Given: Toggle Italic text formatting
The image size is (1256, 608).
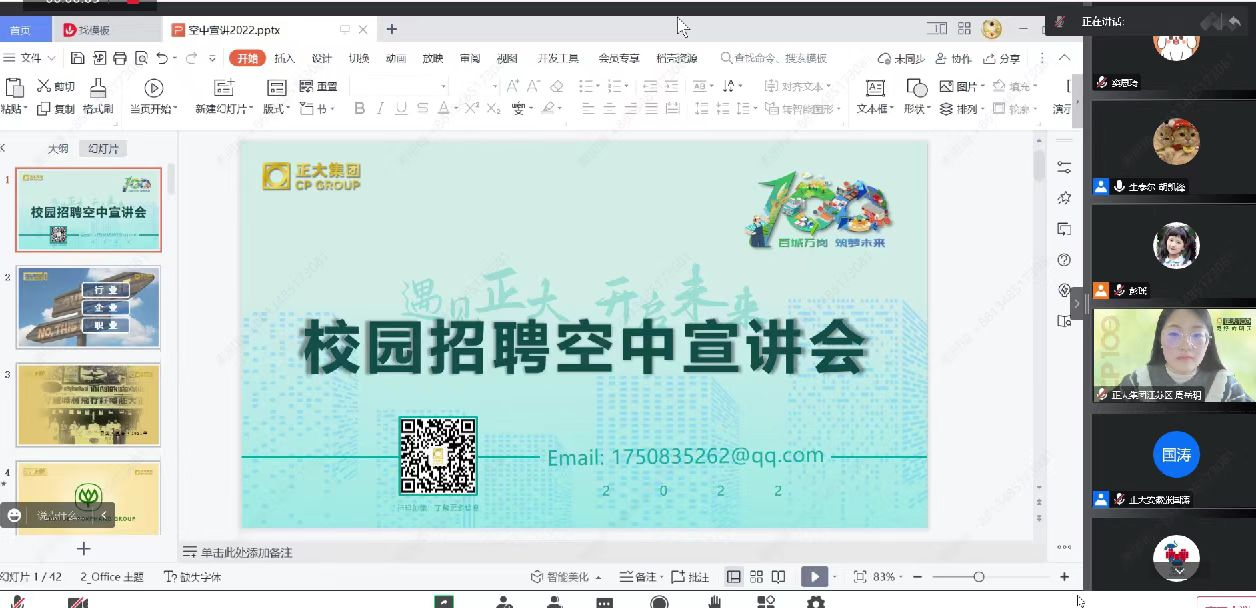Looking at the screenshot, I should [x=380, y=109].
